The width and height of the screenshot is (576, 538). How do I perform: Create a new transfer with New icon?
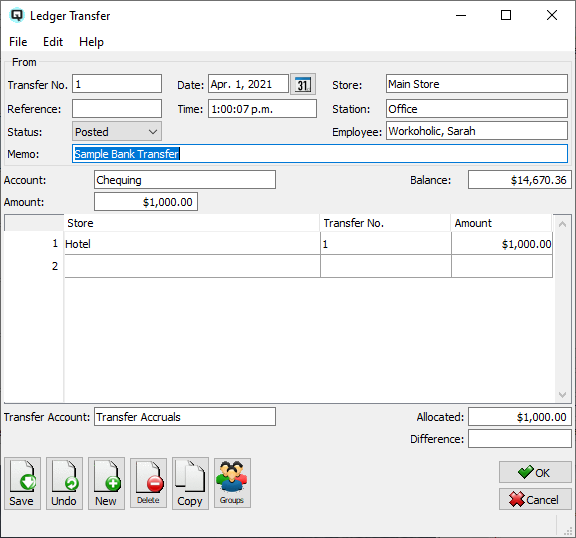pos(106,483)
